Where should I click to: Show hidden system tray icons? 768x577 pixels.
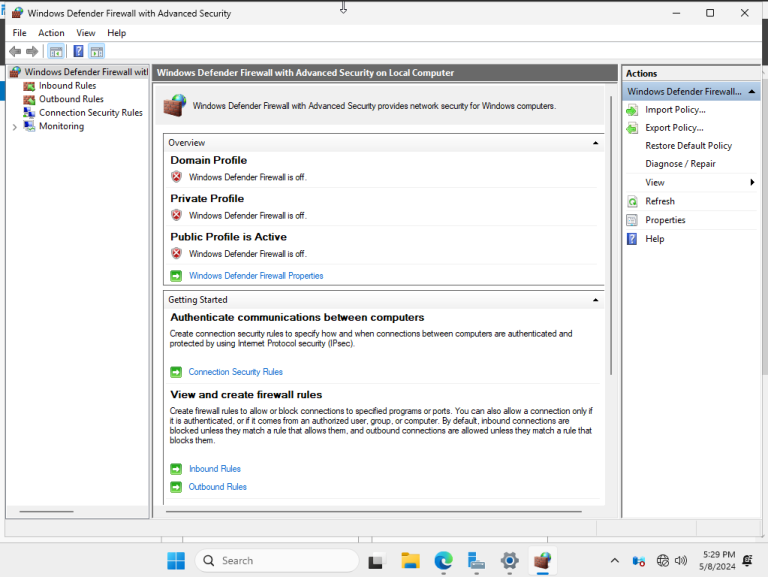pos(615,561)
